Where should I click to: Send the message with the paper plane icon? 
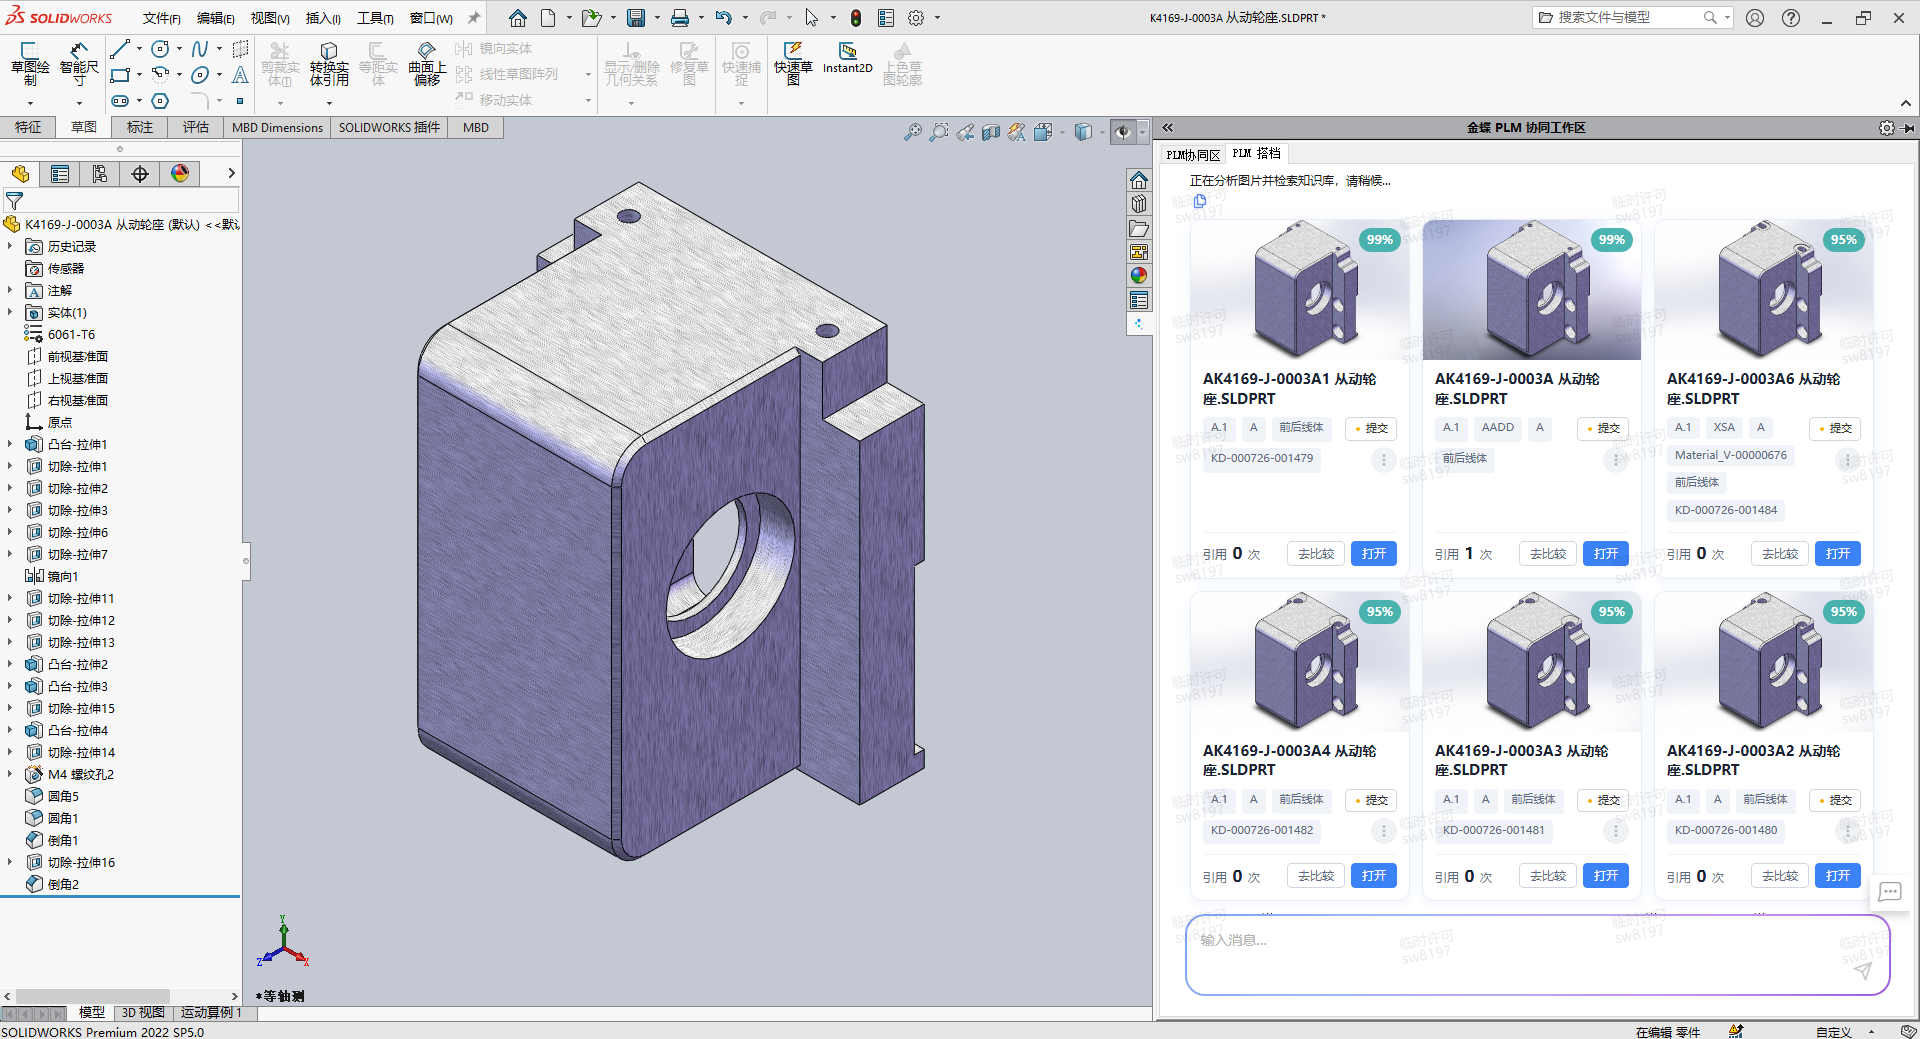coord(1862,971)
